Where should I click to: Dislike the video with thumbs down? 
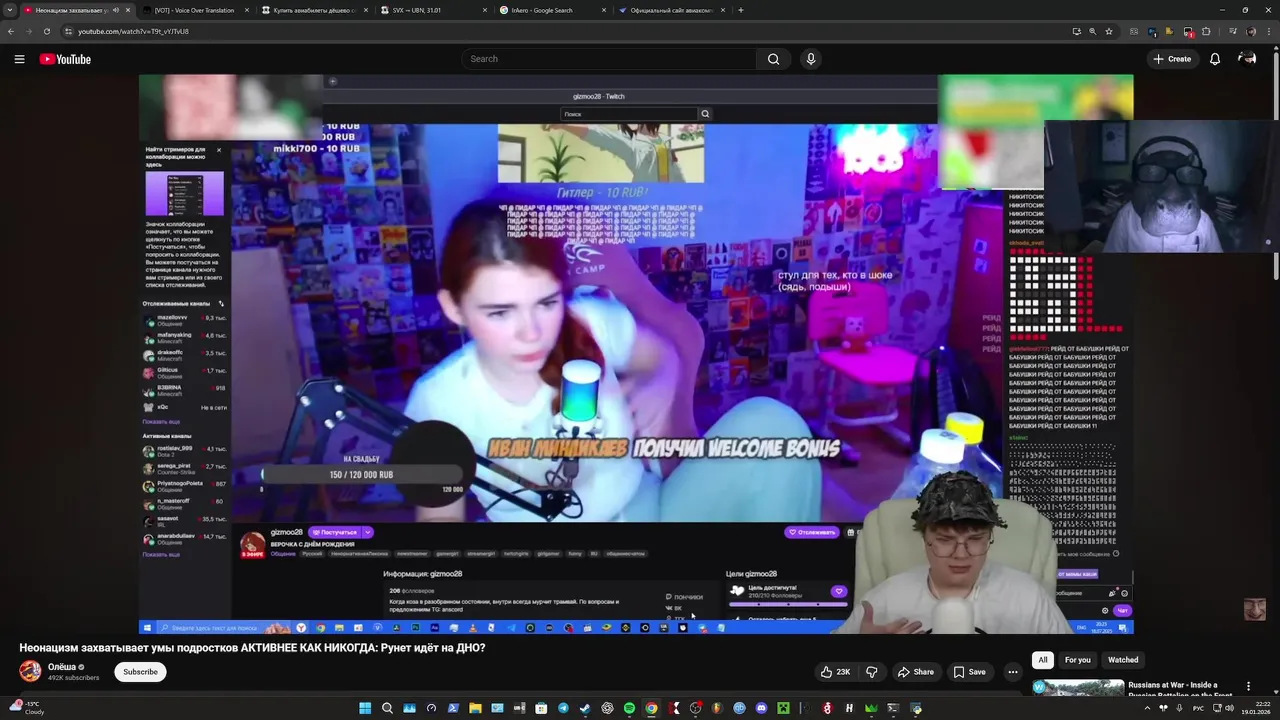pos(871,672)
